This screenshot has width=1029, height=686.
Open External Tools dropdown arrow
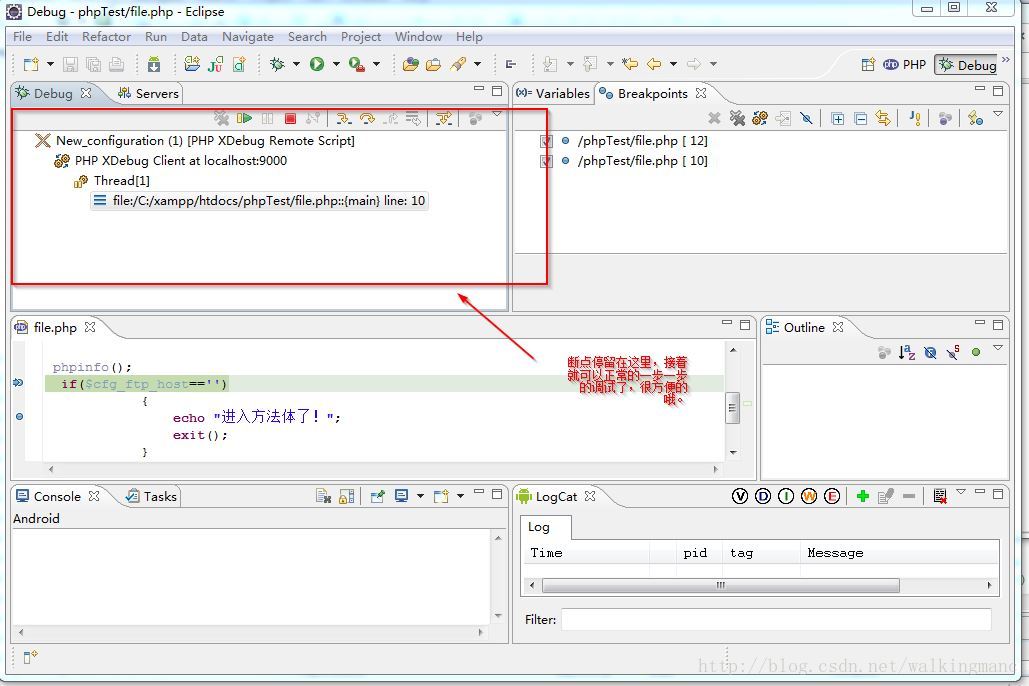(x=376, y=64)
